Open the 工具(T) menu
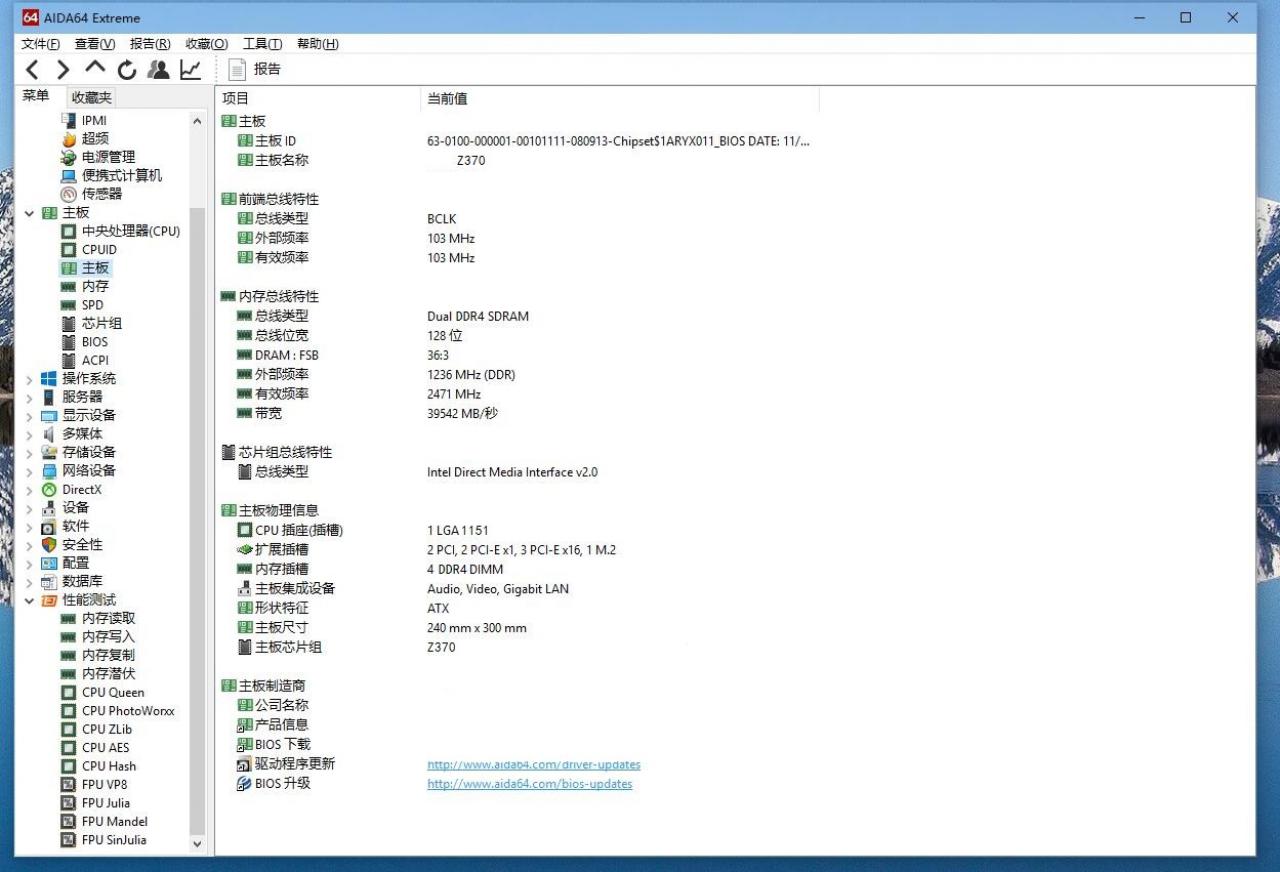The width and height of the screenshot is (1280, 872). [x=262, y=44]
